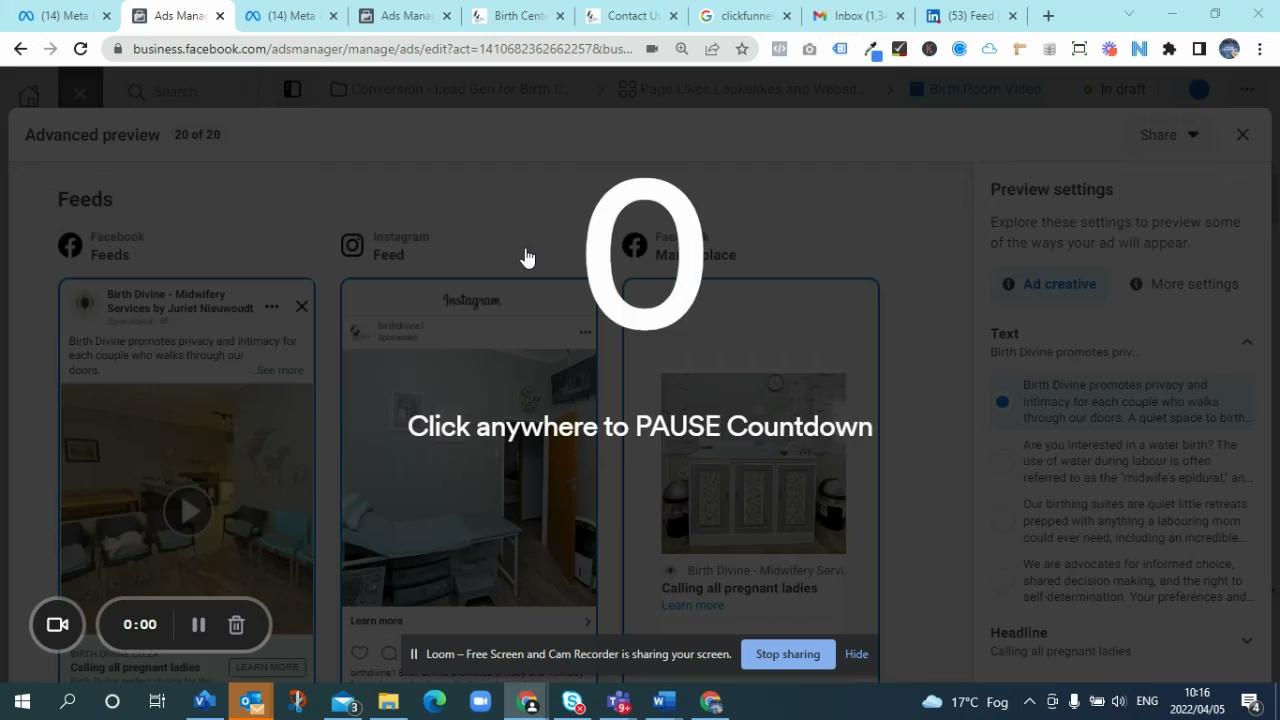This screenshot has height=720, width=1280.
Task: Collapse the Text section in Preview settings
Action: tap(1247, 342)
